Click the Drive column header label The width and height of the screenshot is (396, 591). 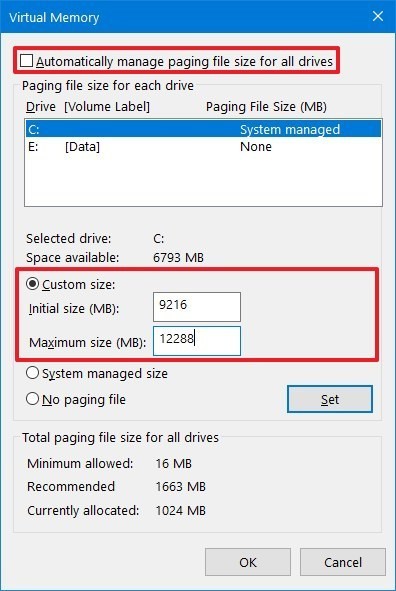tap(41, 107)
